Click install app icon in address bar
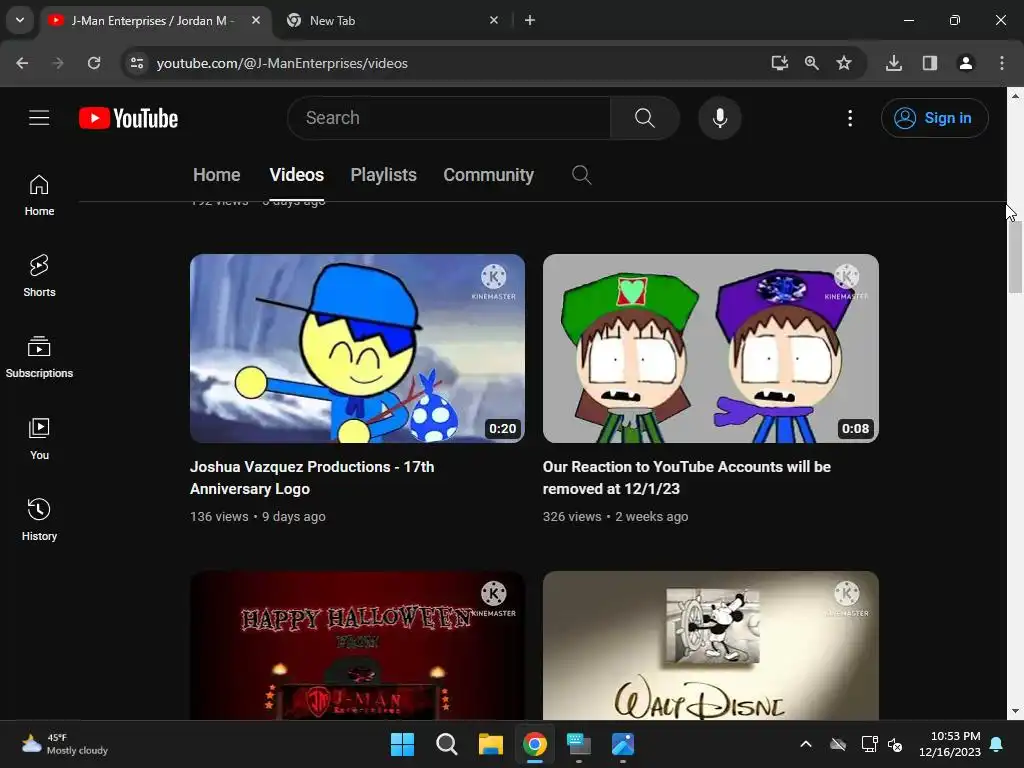Image resolution: width=1024 pixels, height=768 pixels. pos(779,63)
